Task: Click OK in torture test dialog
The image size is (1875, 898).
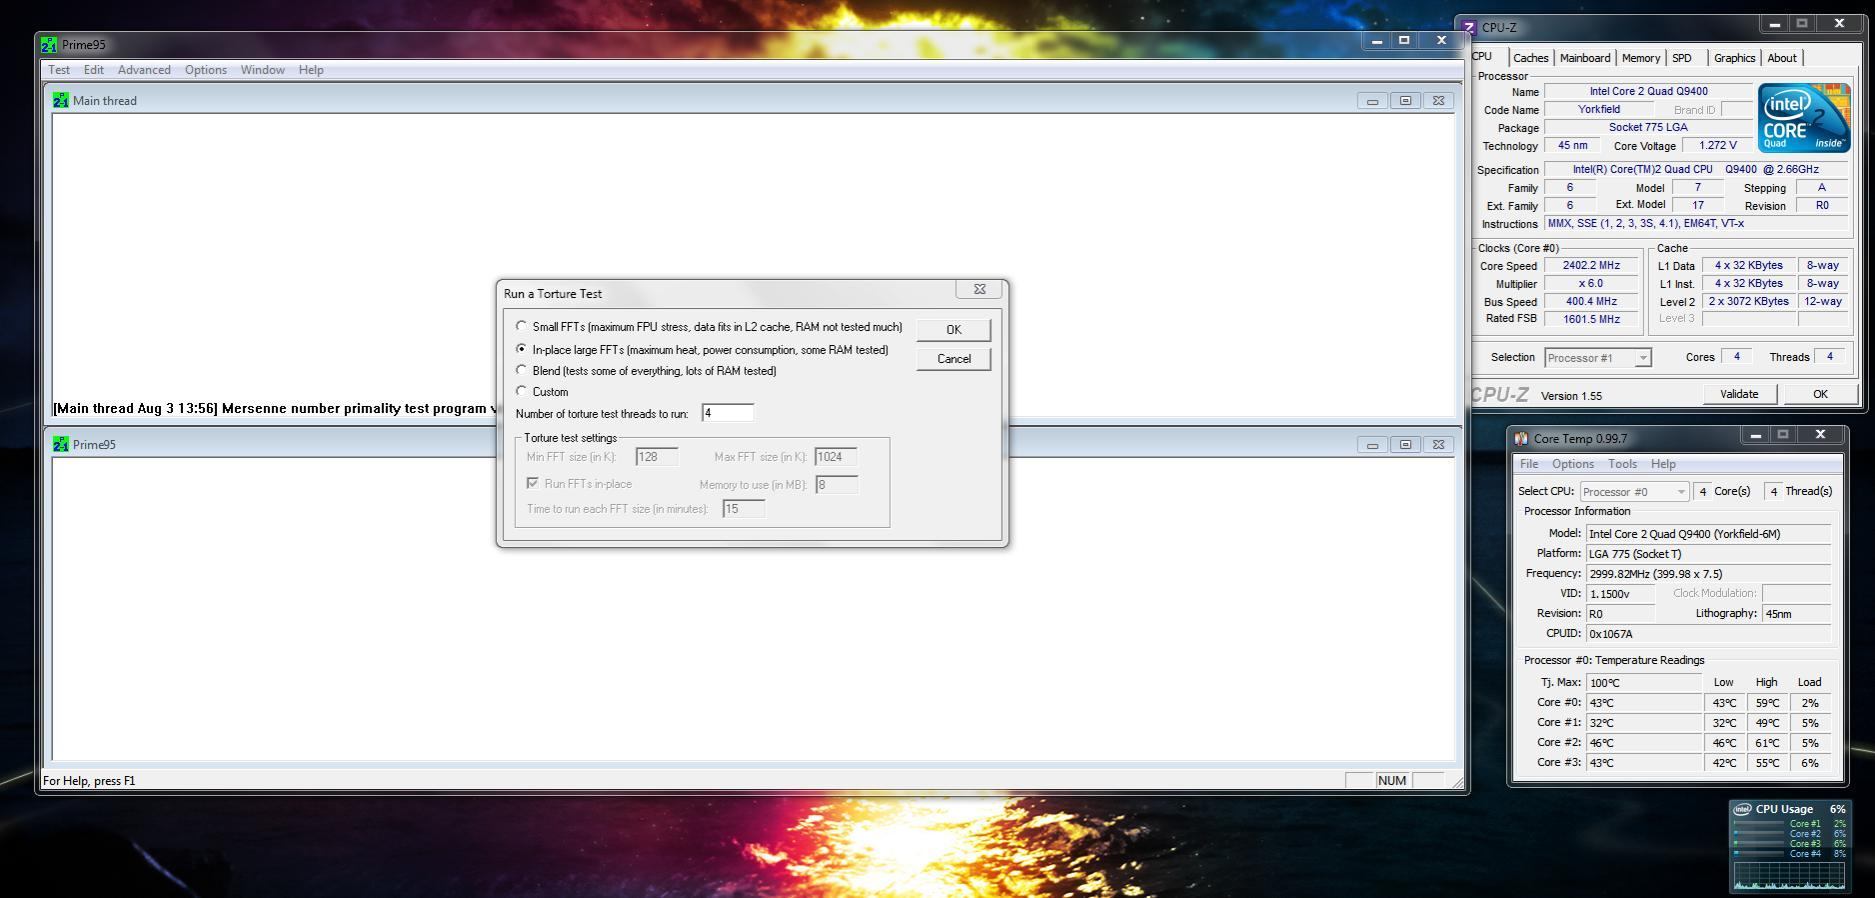Action: (954, 330)
